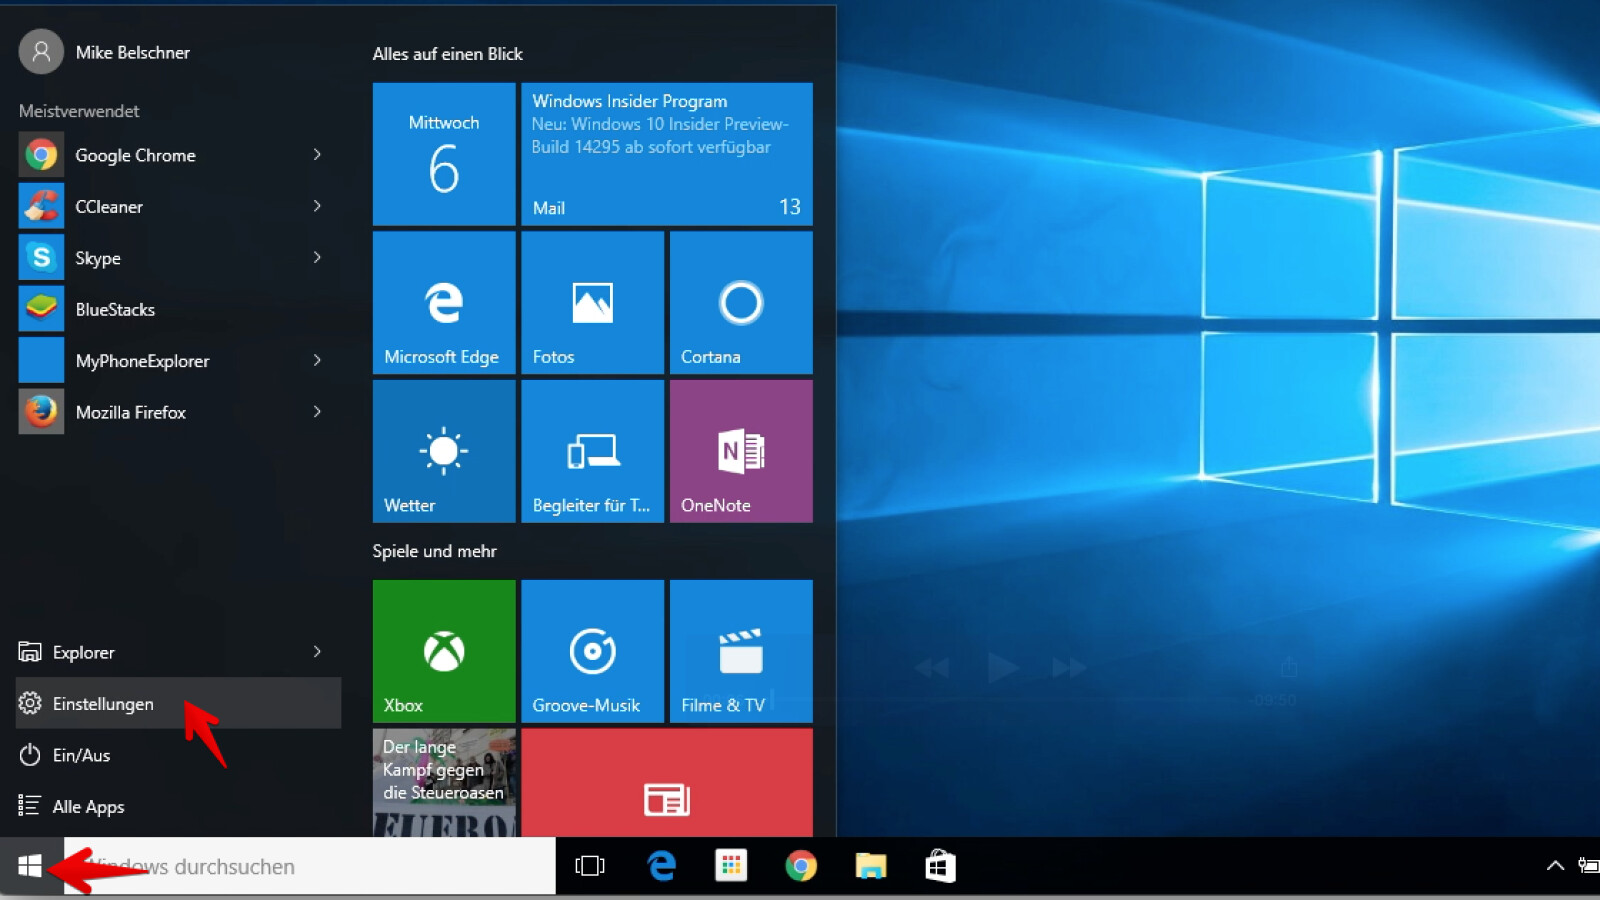Open Google Chrome from the taskbar
The width and height of the screenshot is (1600, 900).
(x=801, y=866)
